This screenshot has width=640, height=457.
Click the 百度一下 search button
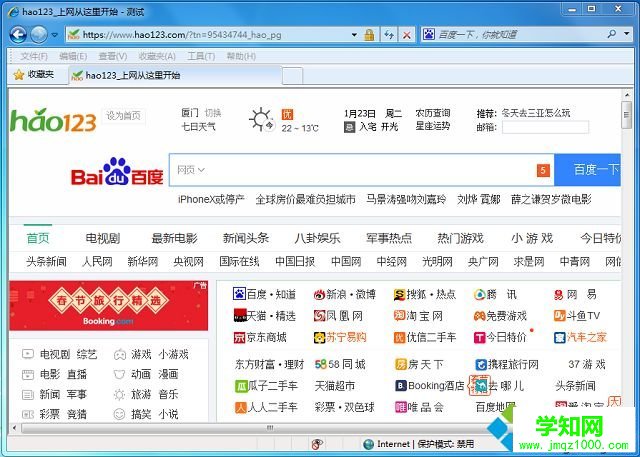coord(588,170)
